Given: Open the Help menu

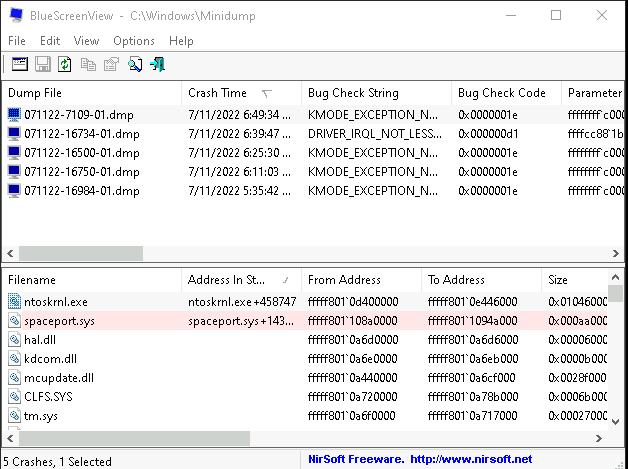Looking at the screenshot, I should pos(181,41).
